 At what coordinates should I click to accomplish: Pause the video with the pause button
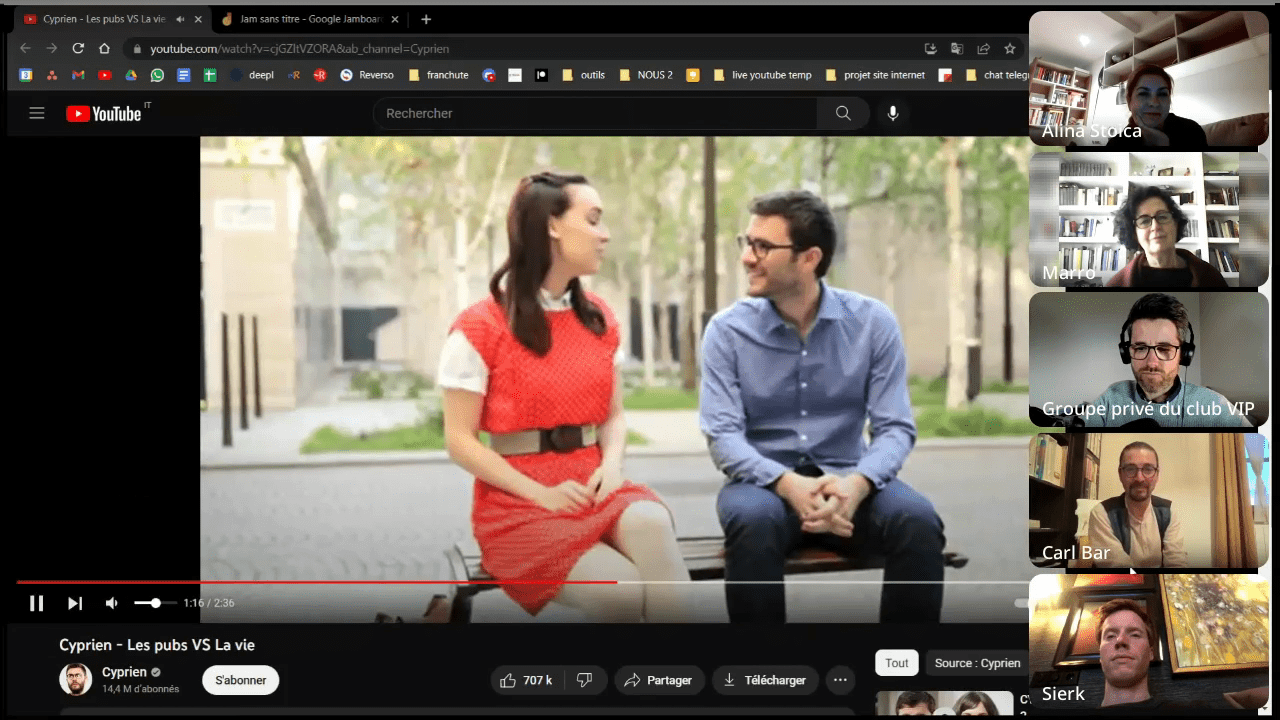coord(36,603)
